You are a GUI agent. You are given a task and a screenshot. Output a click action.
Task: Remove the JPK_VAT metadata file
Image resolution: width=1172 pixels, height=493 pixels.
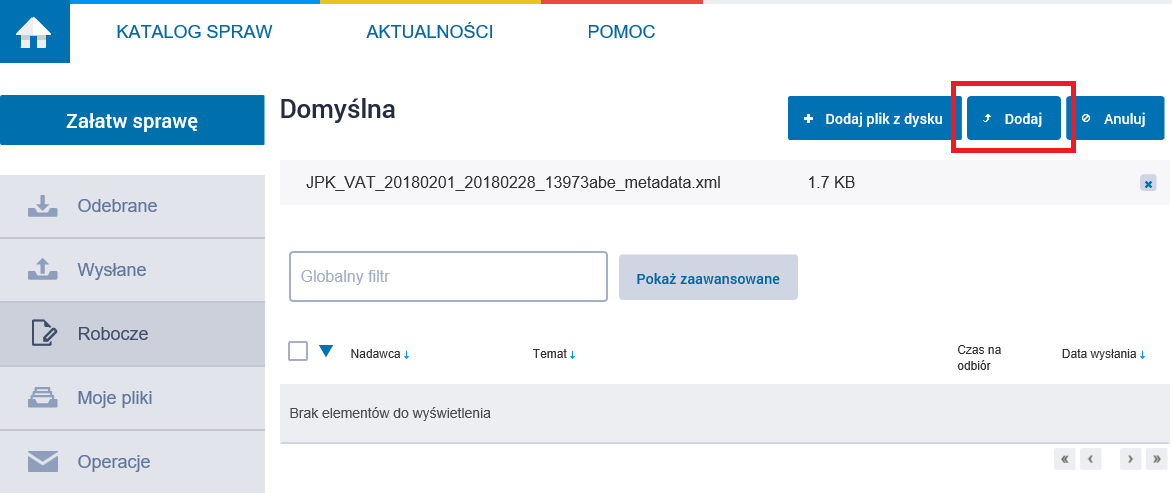(1148, 183)
